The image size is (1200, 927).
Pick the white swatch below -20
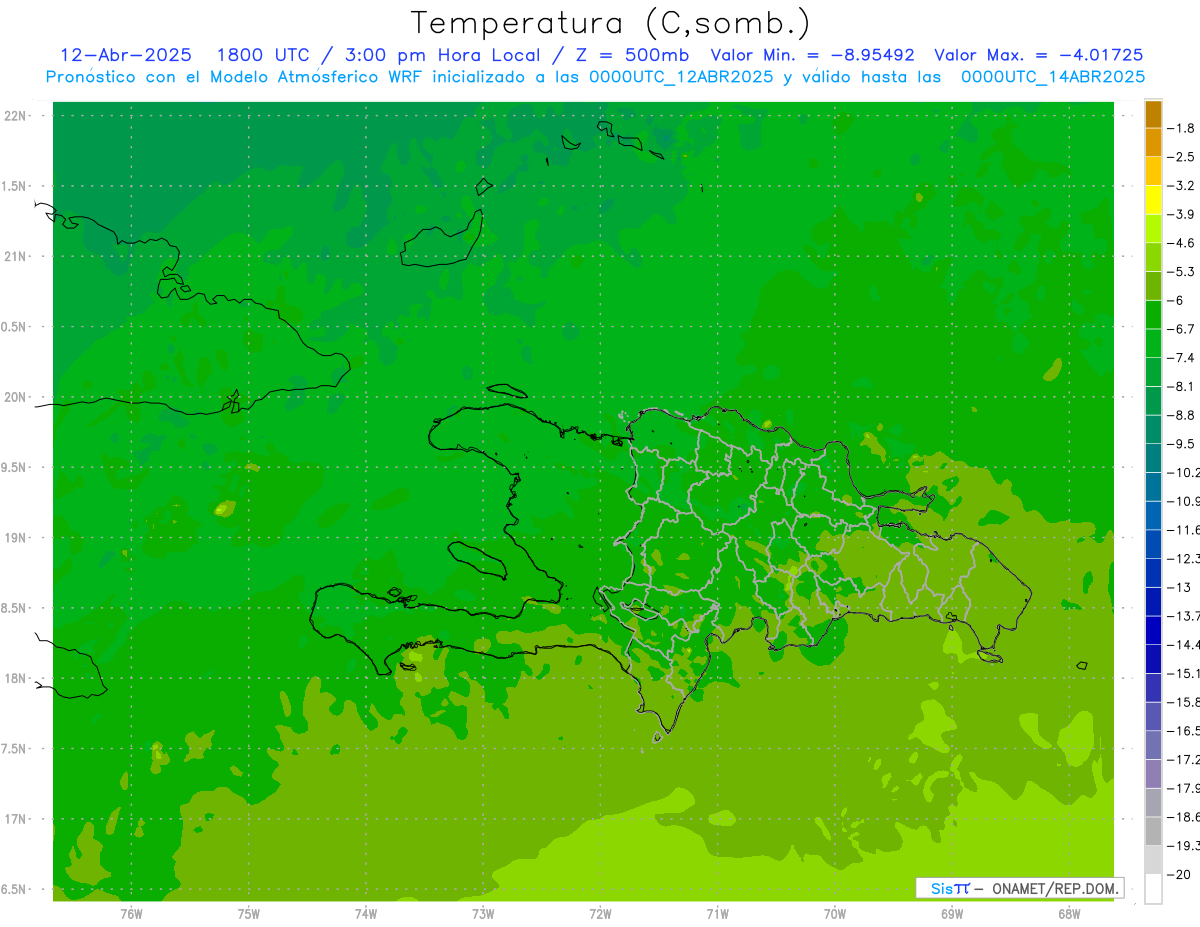[1153, 889]
